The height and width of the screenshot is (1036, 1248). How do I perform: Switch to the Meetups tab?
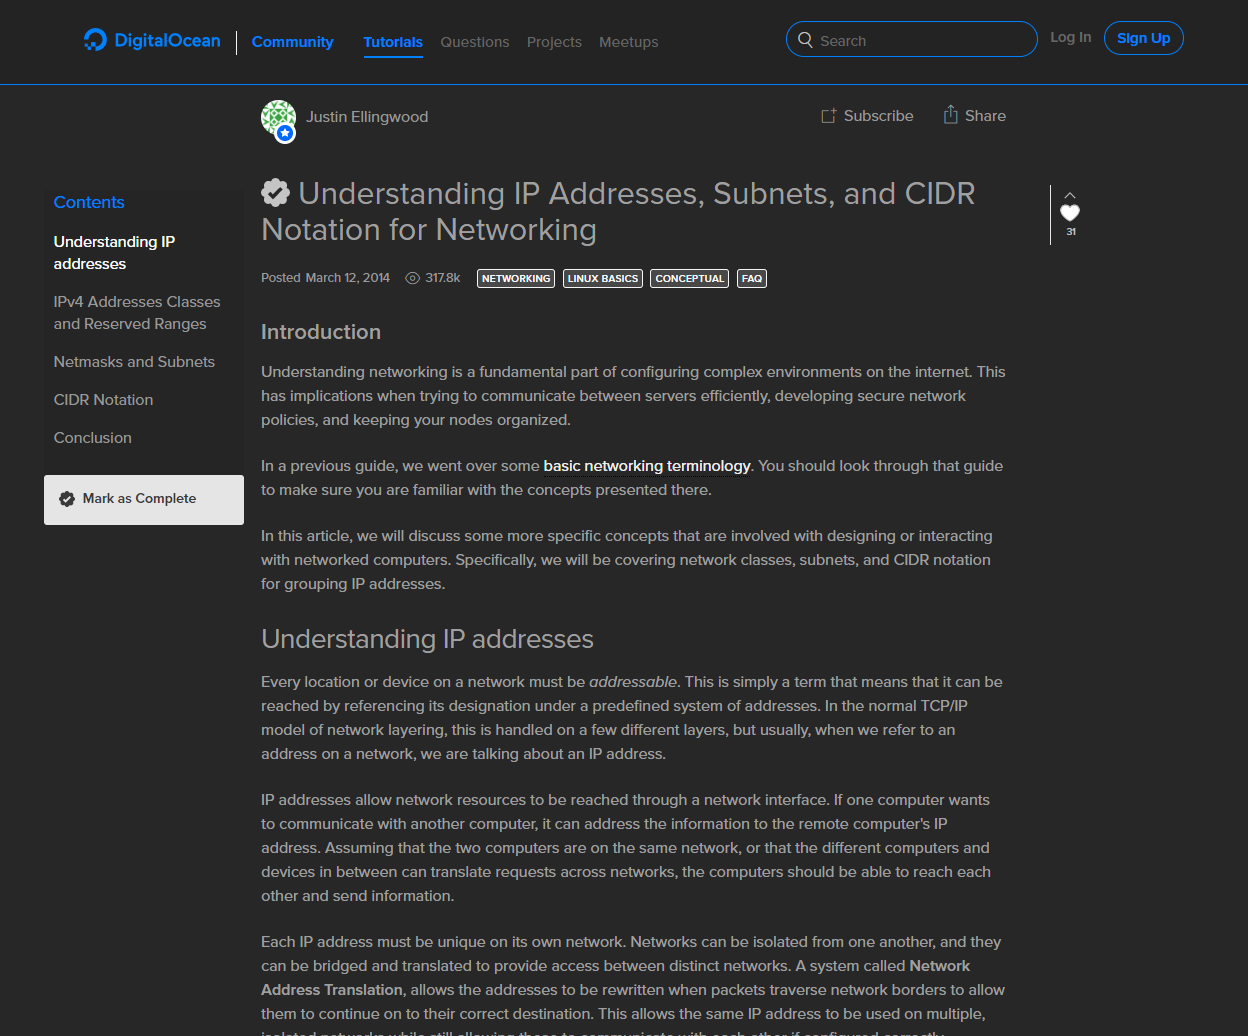click(628, 42)
